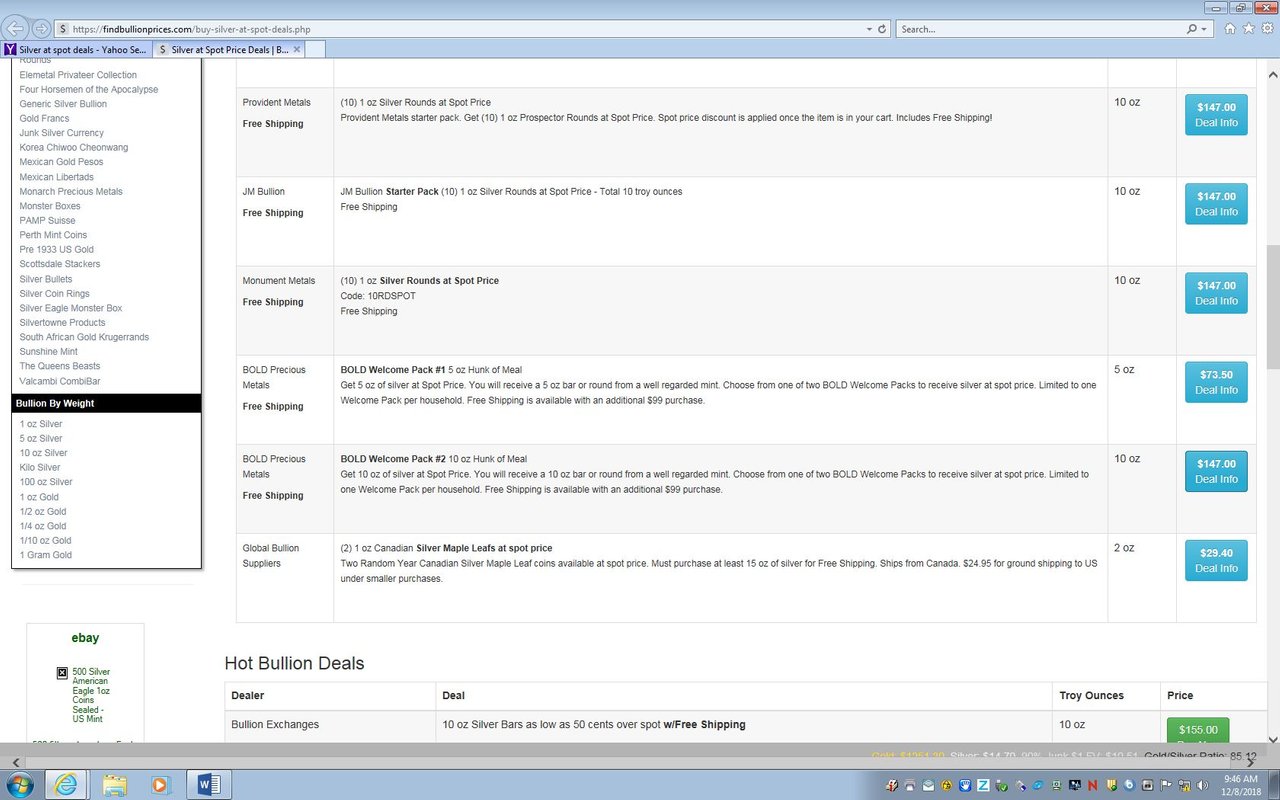Open Kilo Silver weight link

click(x=40, y=468)
